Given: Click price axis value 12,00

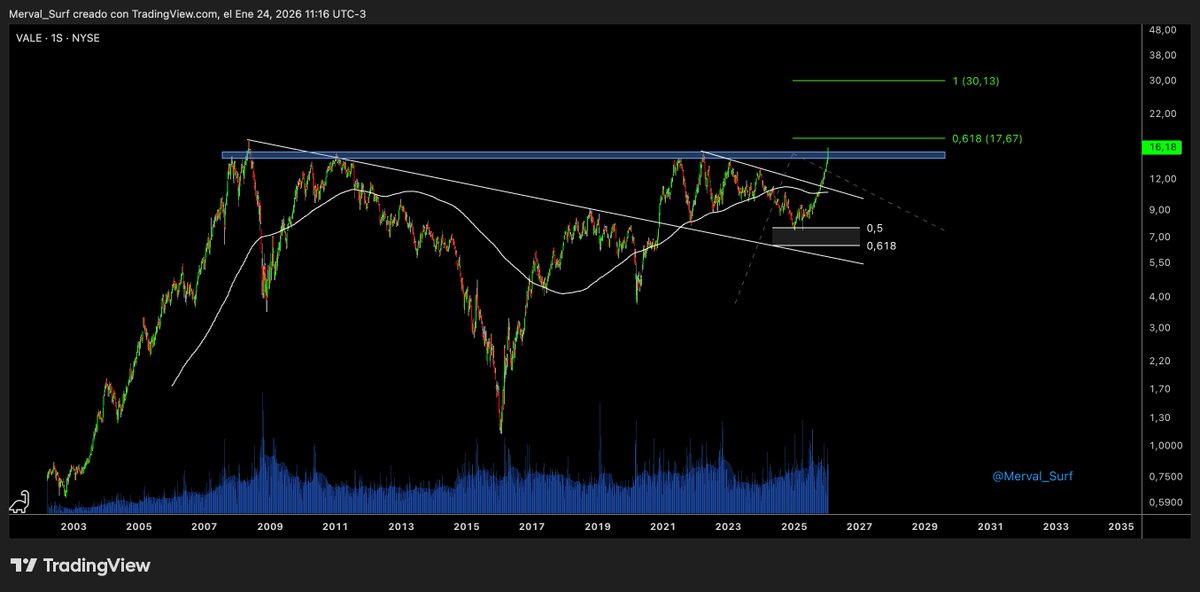Looking at the screenshot, I should [x=1161, y=178].
